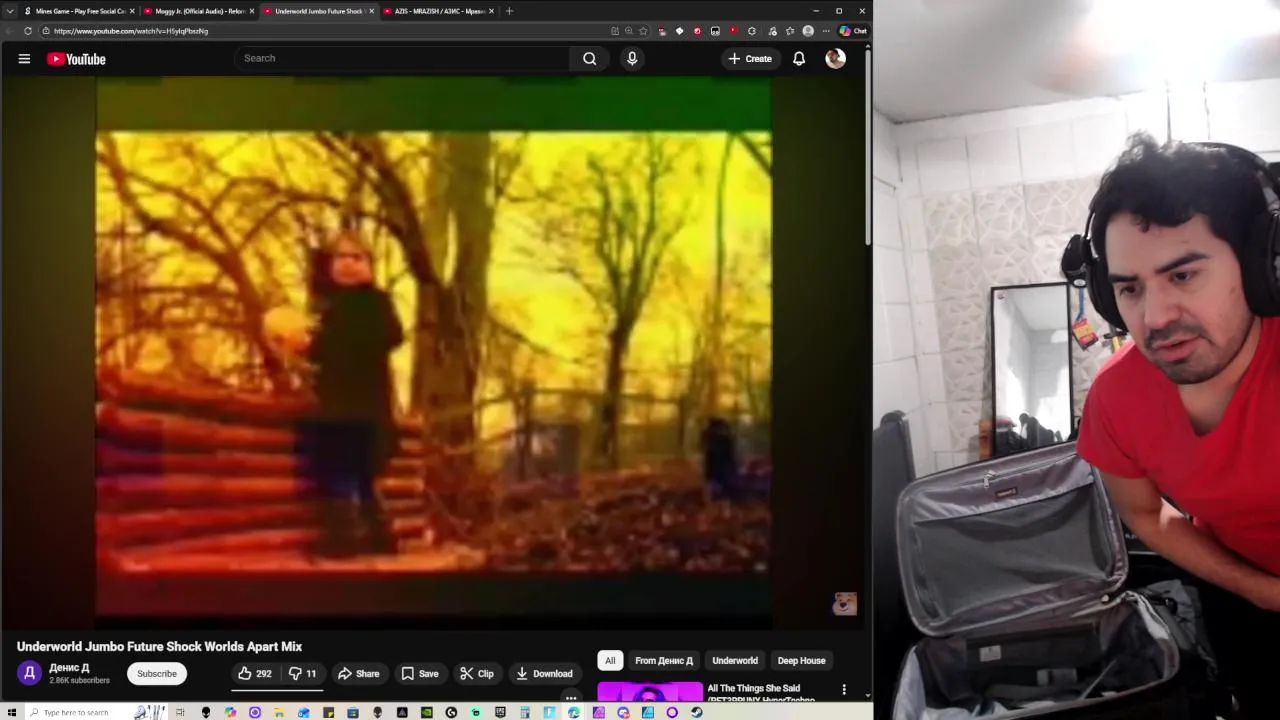Click the YouTube search magnifier button
Image resolution: width=1280 pixels, height=720 pixels.
(x=590, y=58)
